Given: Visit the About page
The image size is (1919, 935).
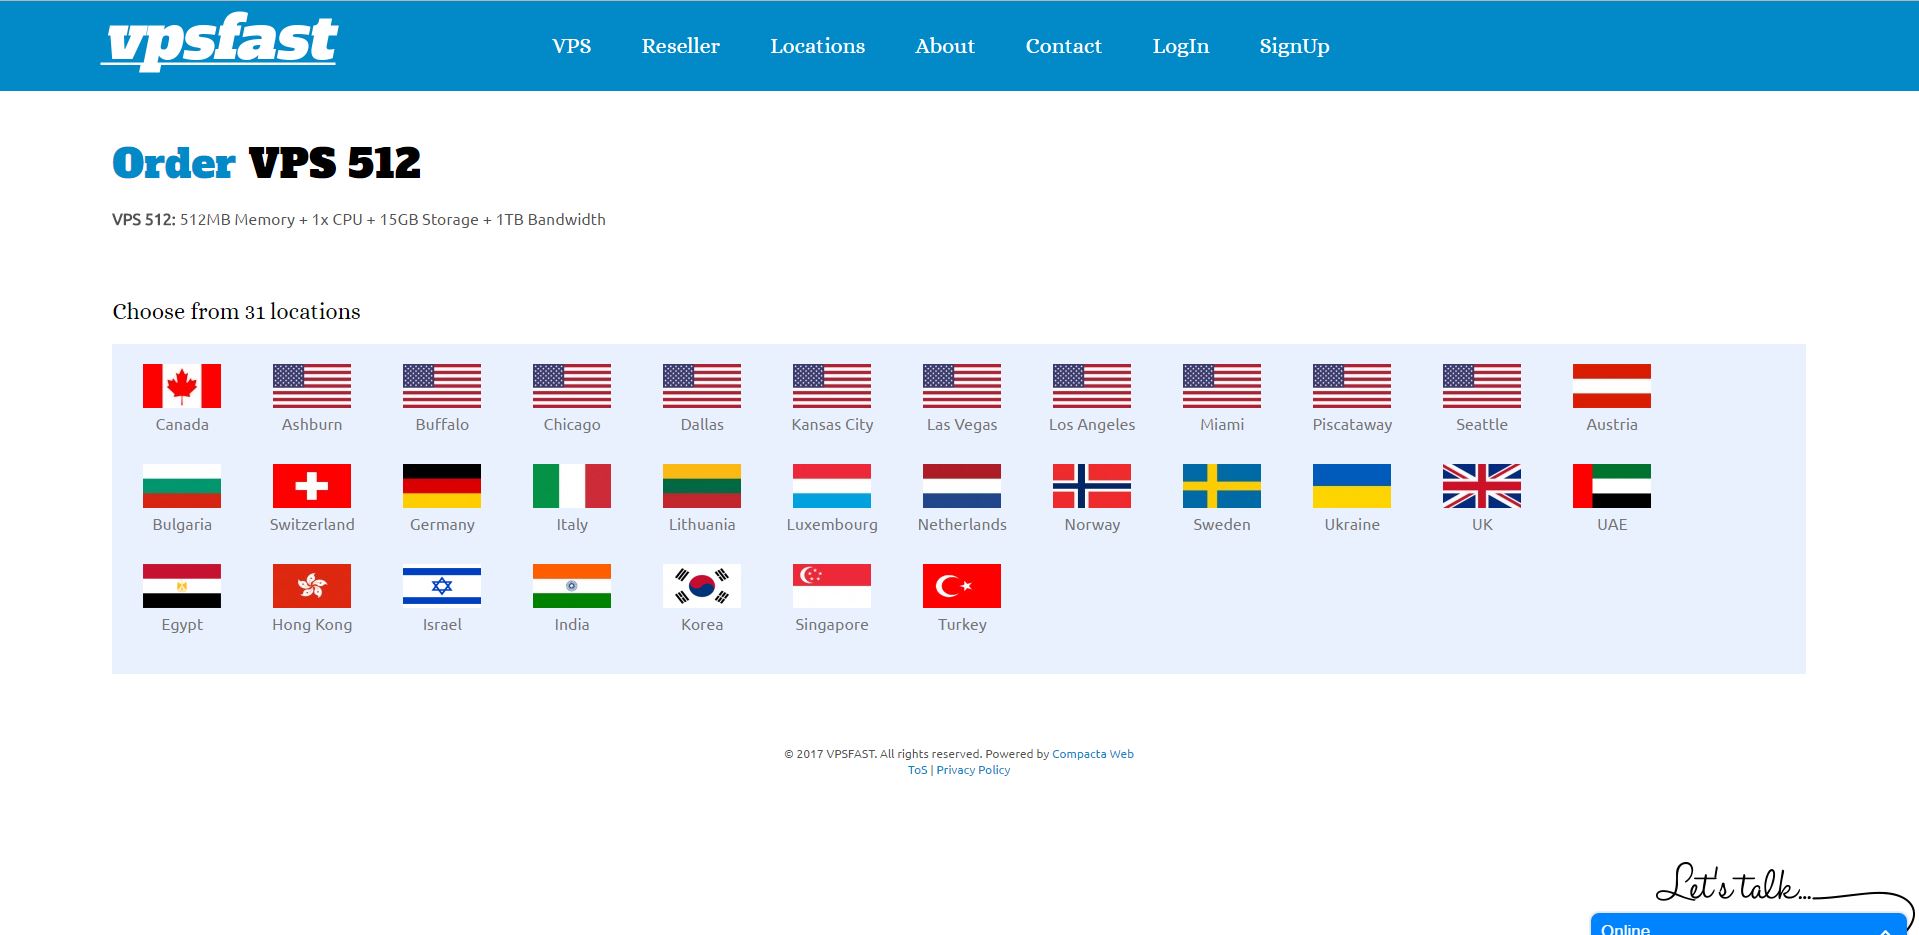Looking at the screenshot, I should pyautogui.click(x=945, y=46).
